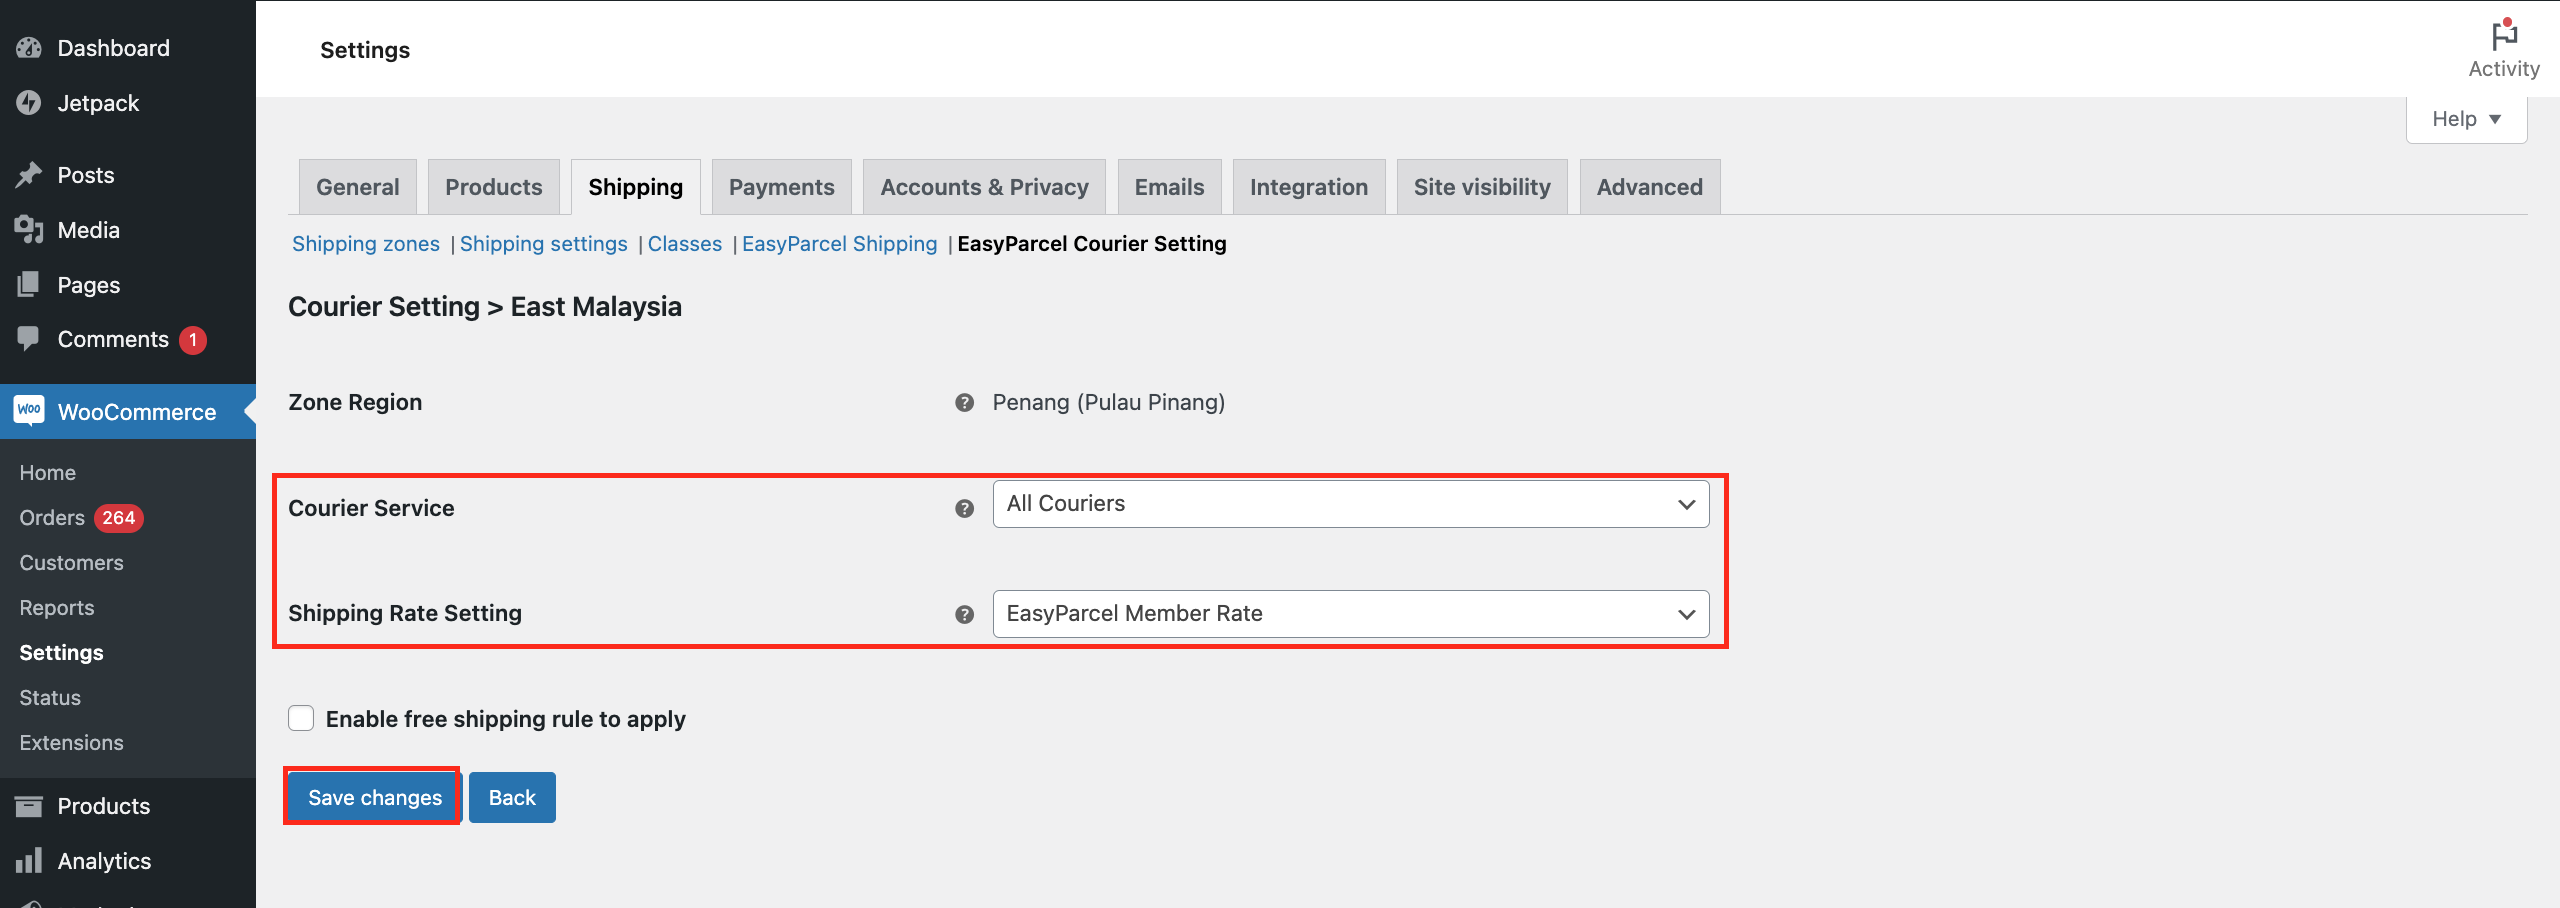Go to WooCommerce Customers submenu
This screenshot has height=908, width=2560.
coord(72,563)
